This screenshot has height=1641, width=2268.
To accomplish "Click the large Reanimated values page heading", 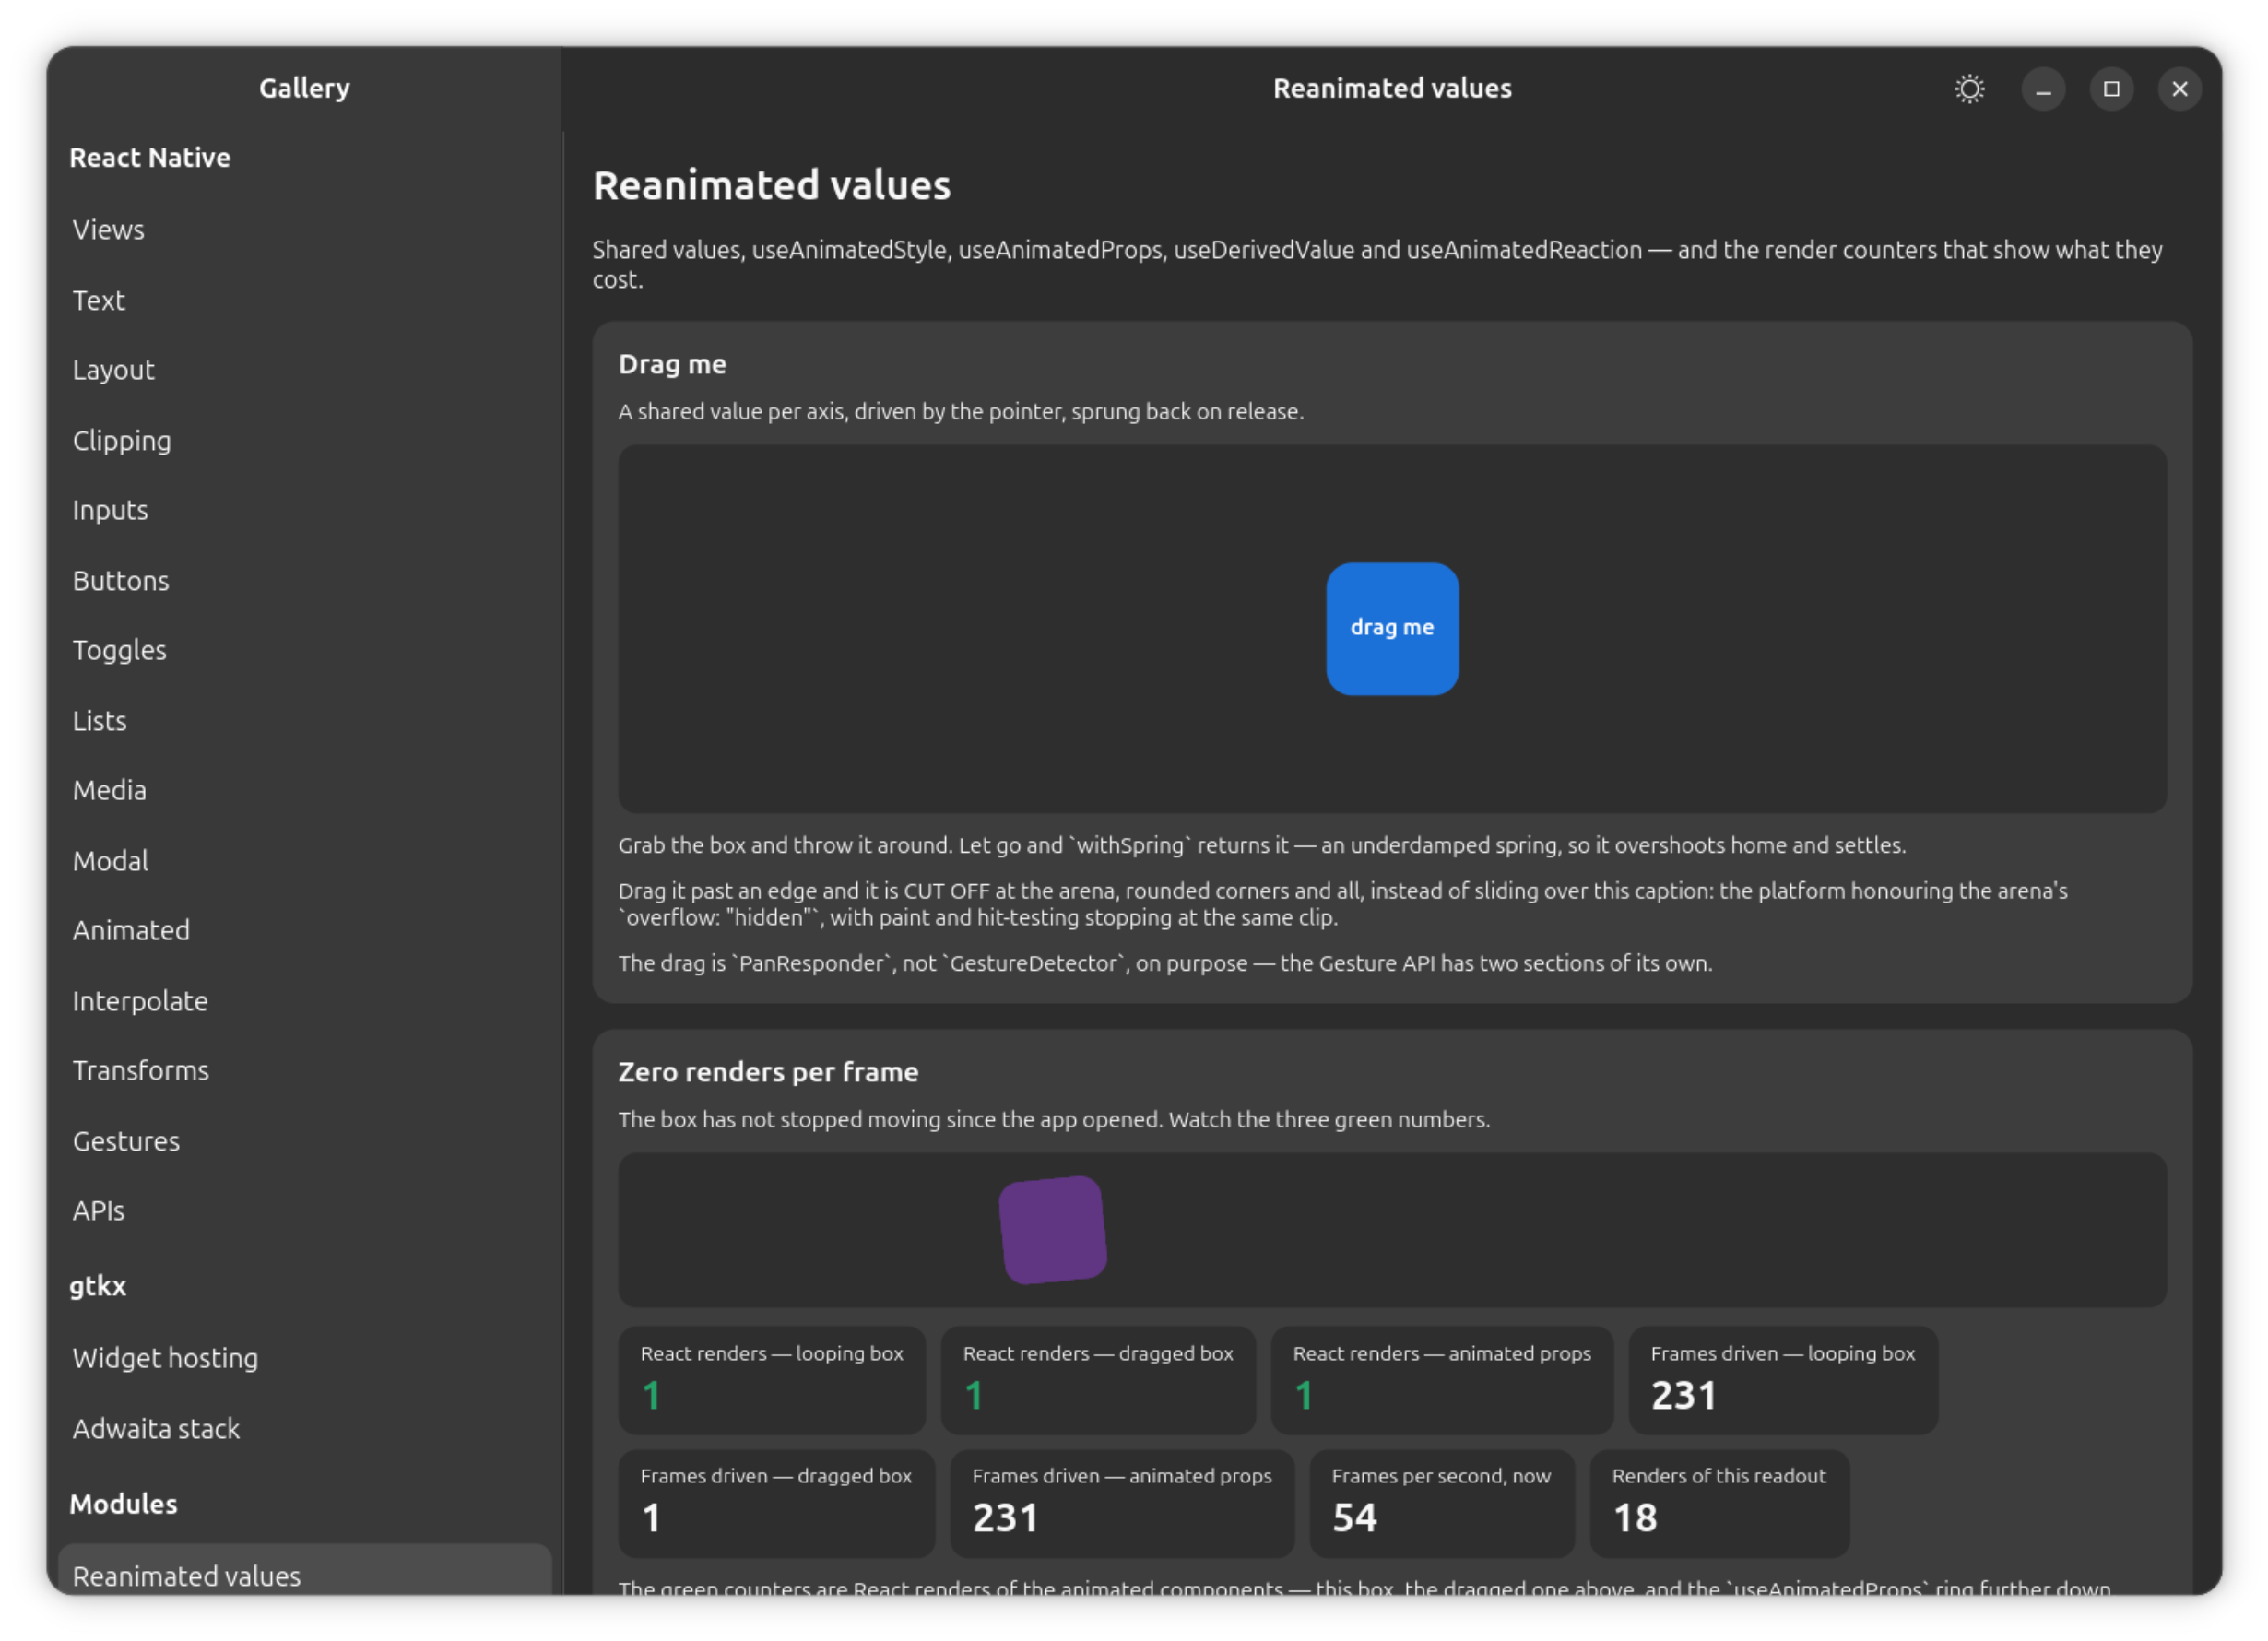I will (x=771, y=185).
